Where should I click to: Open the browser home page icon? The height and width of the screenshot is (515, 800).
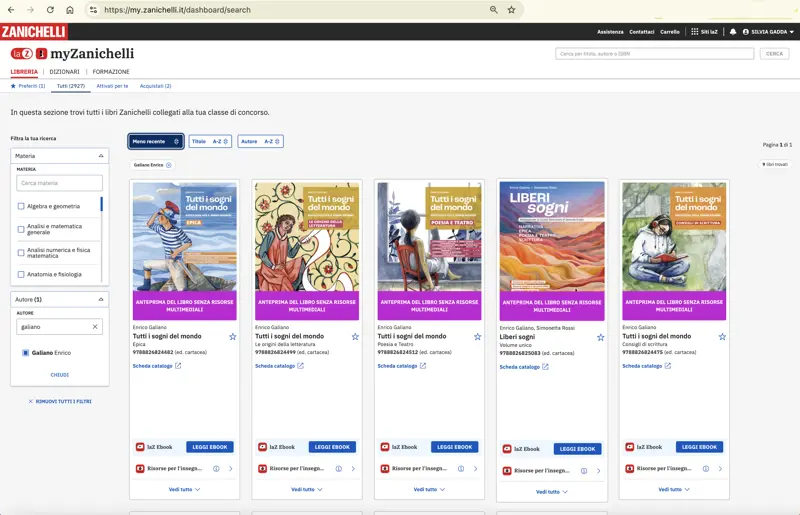pos(69,10)
